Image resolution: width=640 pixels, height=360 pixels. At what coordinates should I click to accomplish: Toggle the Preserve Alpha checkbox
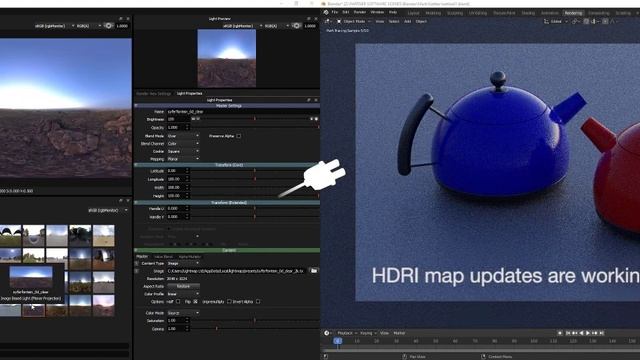pyautogui.click(x=239, y=136)
